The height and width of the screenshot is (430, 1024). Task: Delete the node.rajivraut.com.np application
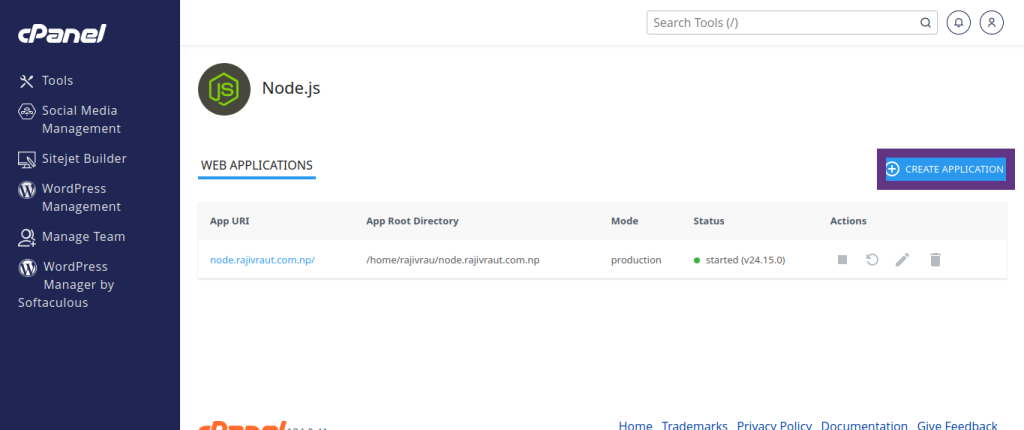[935, 260]
